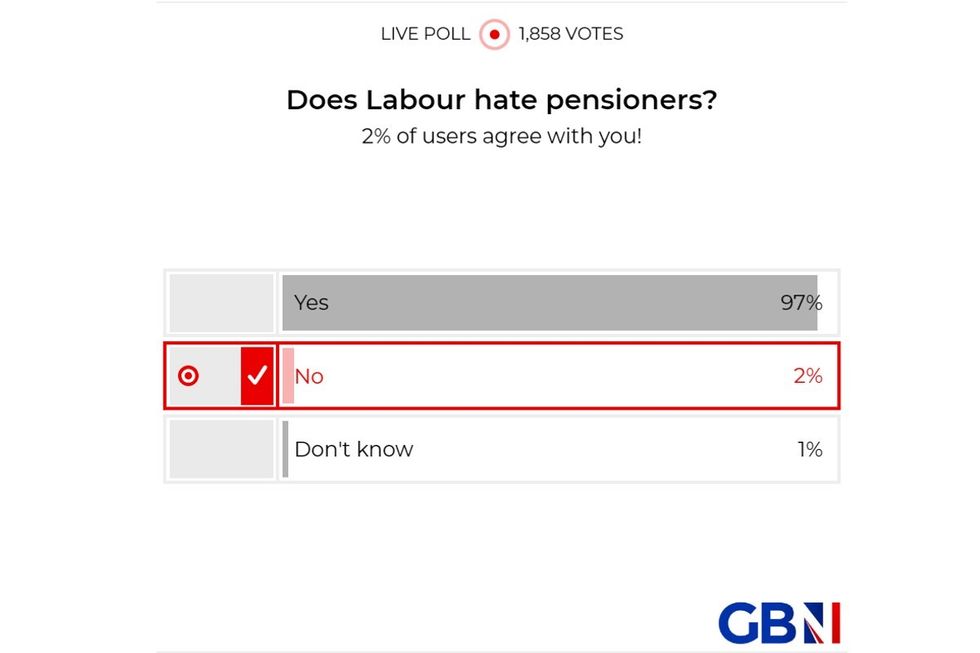
Task: Click the red target icon beside No
Action: pos(189,376)
